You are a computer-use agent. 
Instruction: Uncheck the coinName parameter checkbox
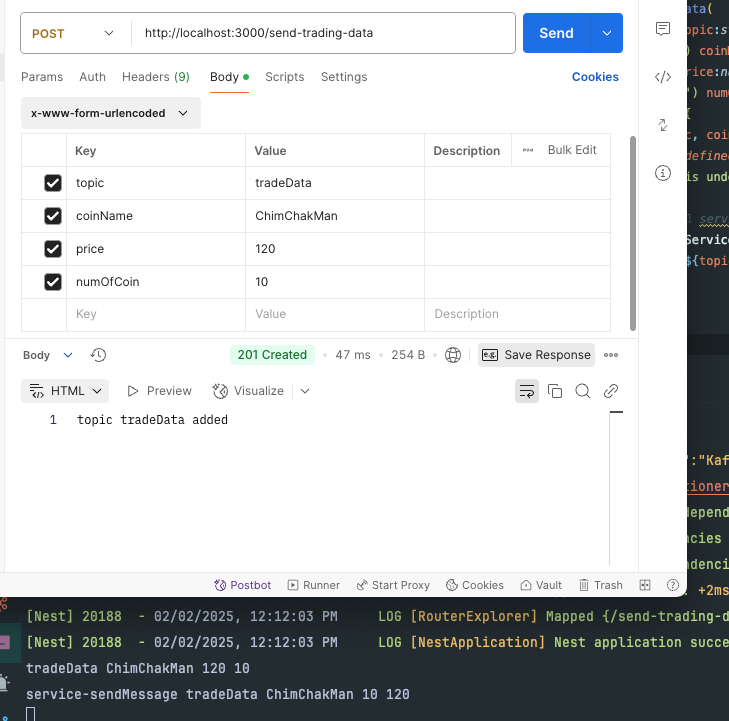(53, 216)
